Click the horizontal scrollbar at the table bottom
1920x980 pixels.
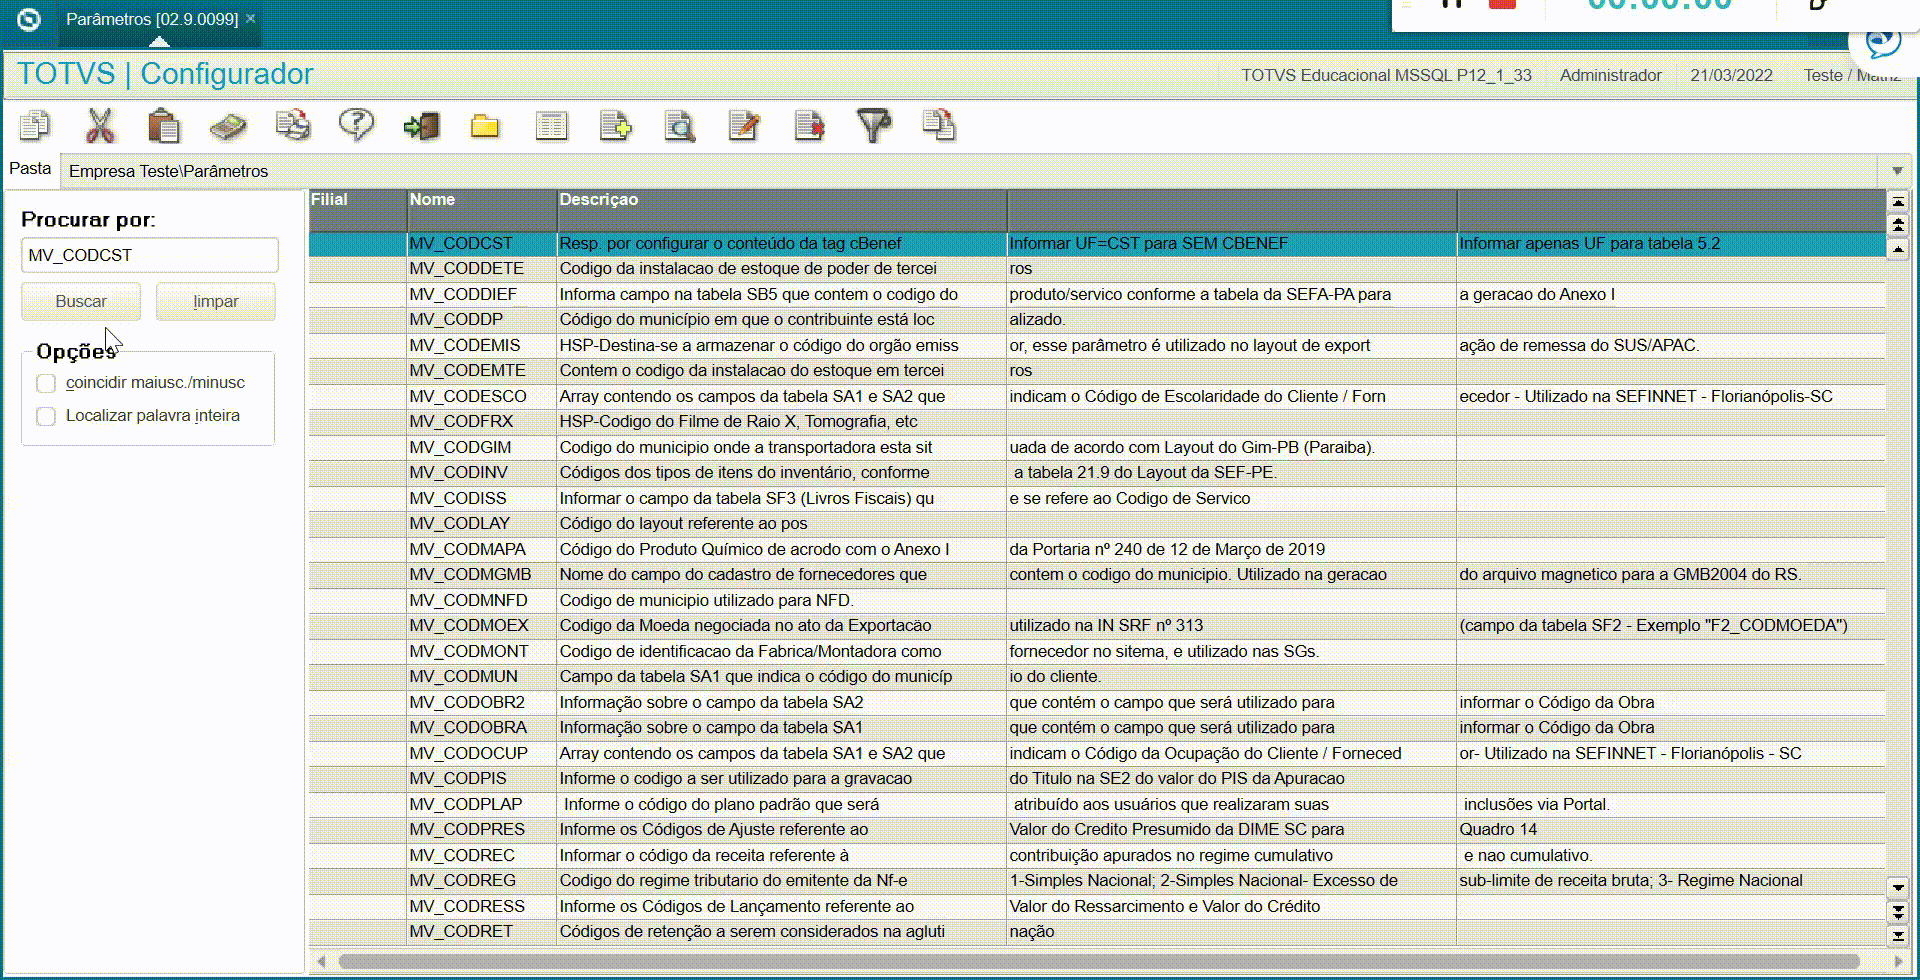1098,961
